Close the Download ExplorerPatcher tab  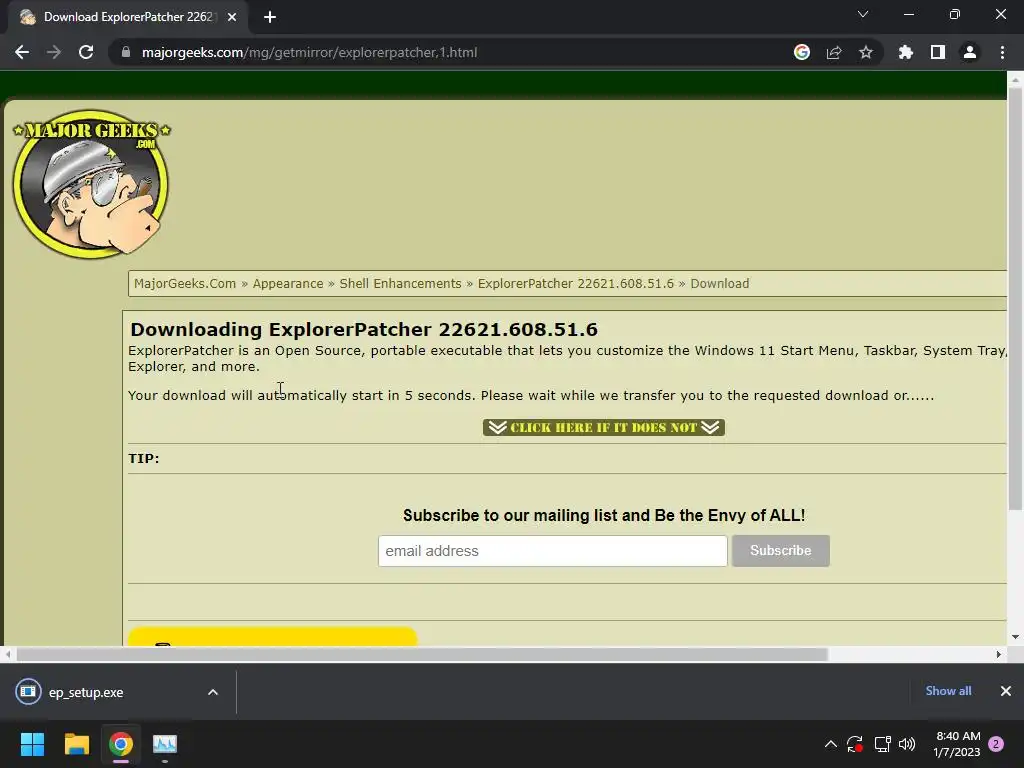click(x=232, y=17)
